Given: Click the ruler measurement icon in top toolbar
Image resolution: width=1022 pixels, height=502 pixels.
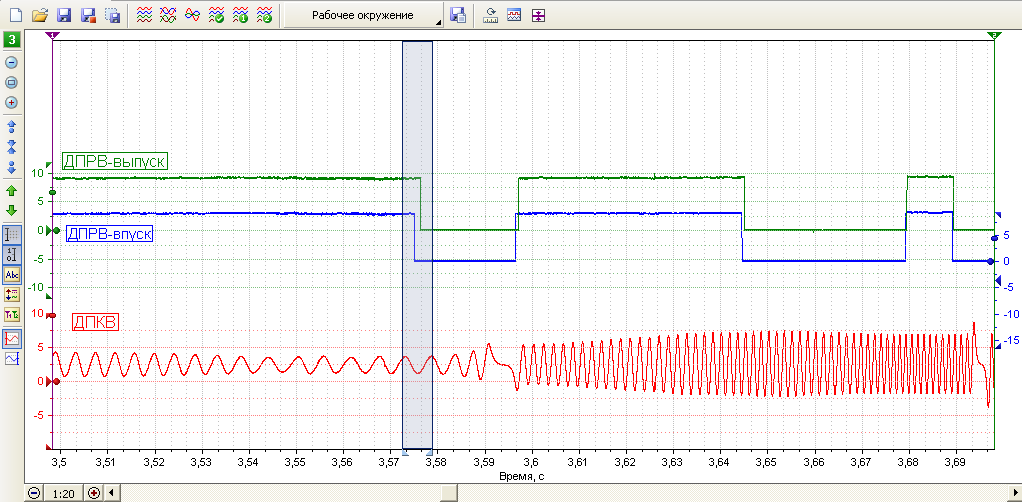Looking at the screenshot, I should coord(490,16).
